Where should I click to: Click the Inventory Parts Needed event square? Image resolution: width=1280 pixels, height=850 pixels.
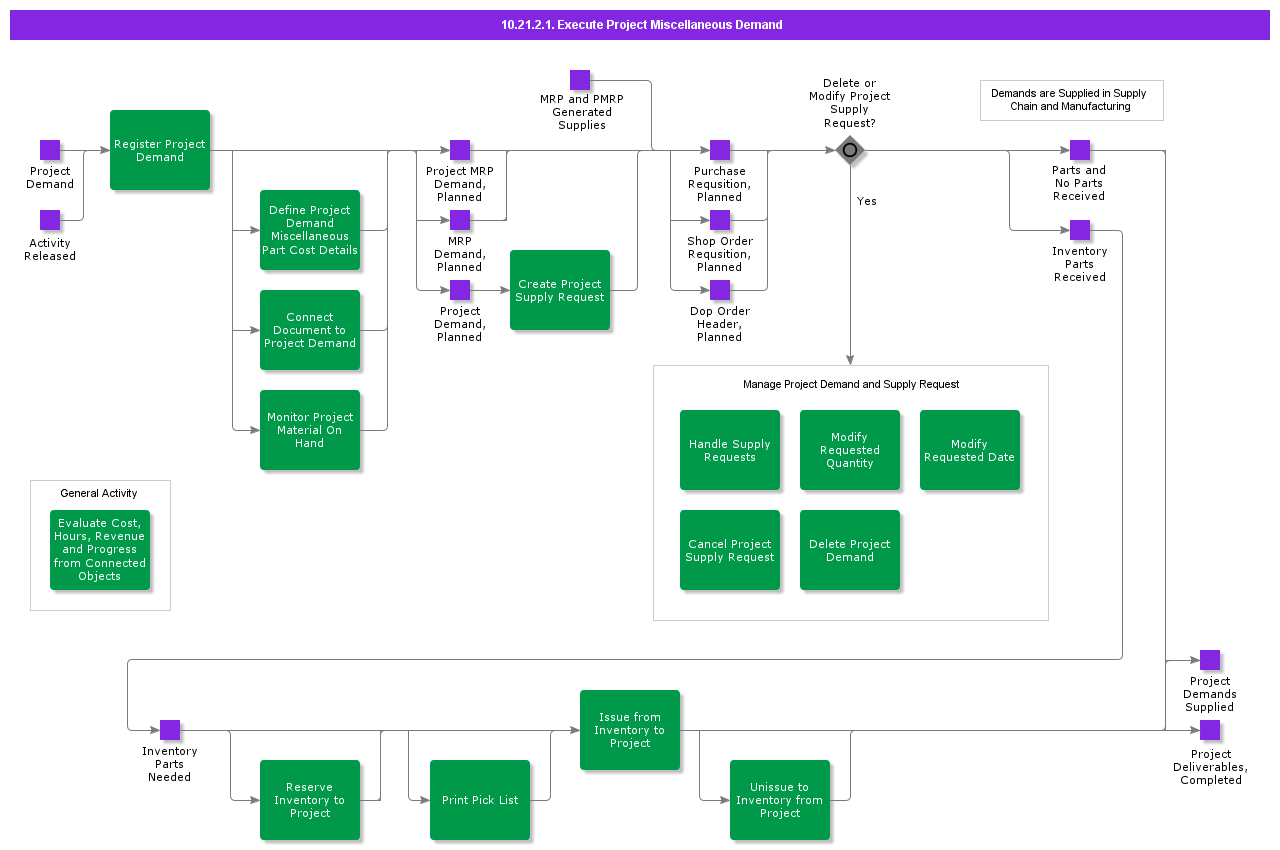point(170,730)
